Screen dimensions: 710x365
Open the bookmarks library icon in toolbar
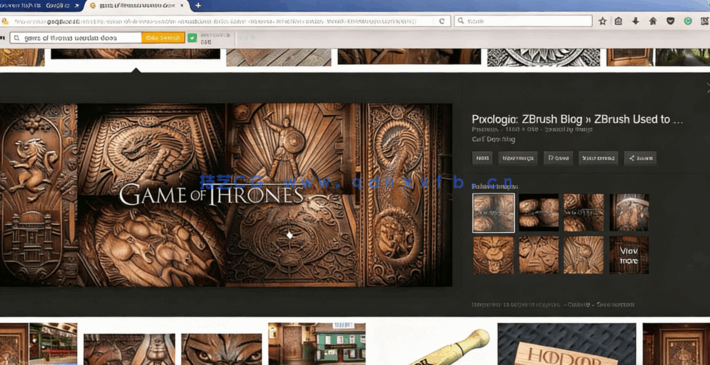tap(618, 21)
